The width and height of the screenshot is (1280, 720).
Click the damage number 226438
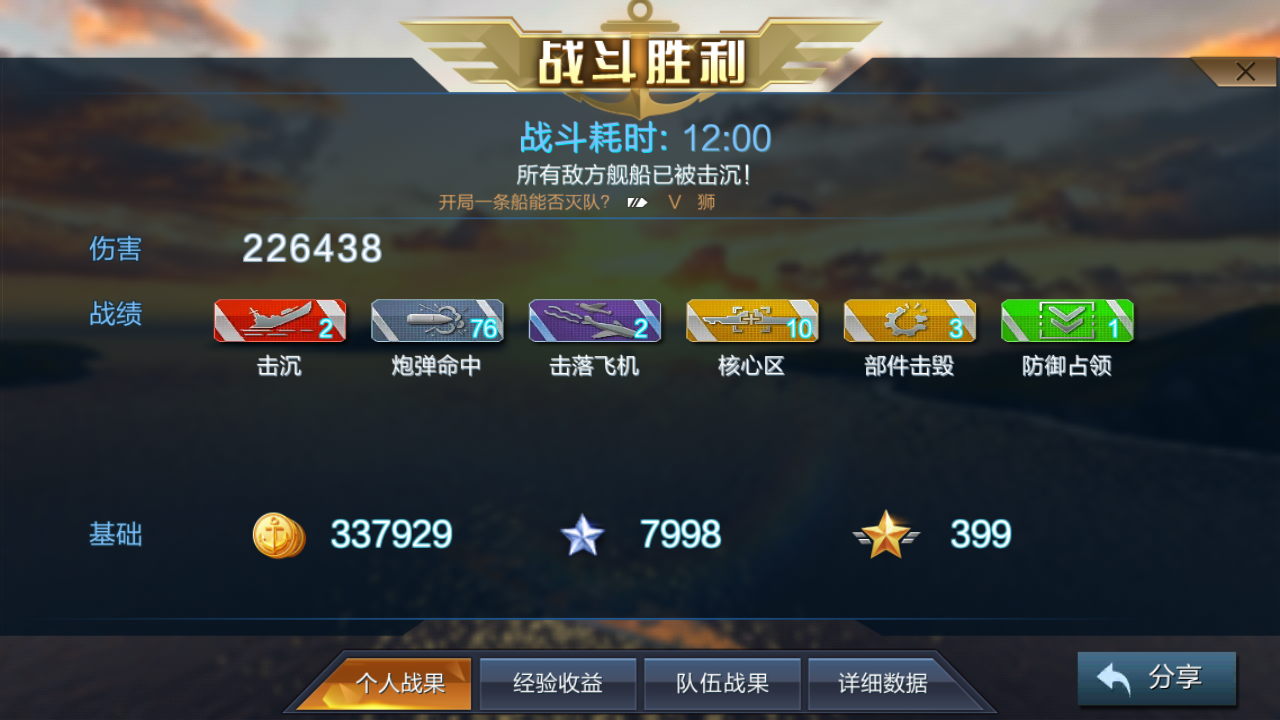(312, 248)
